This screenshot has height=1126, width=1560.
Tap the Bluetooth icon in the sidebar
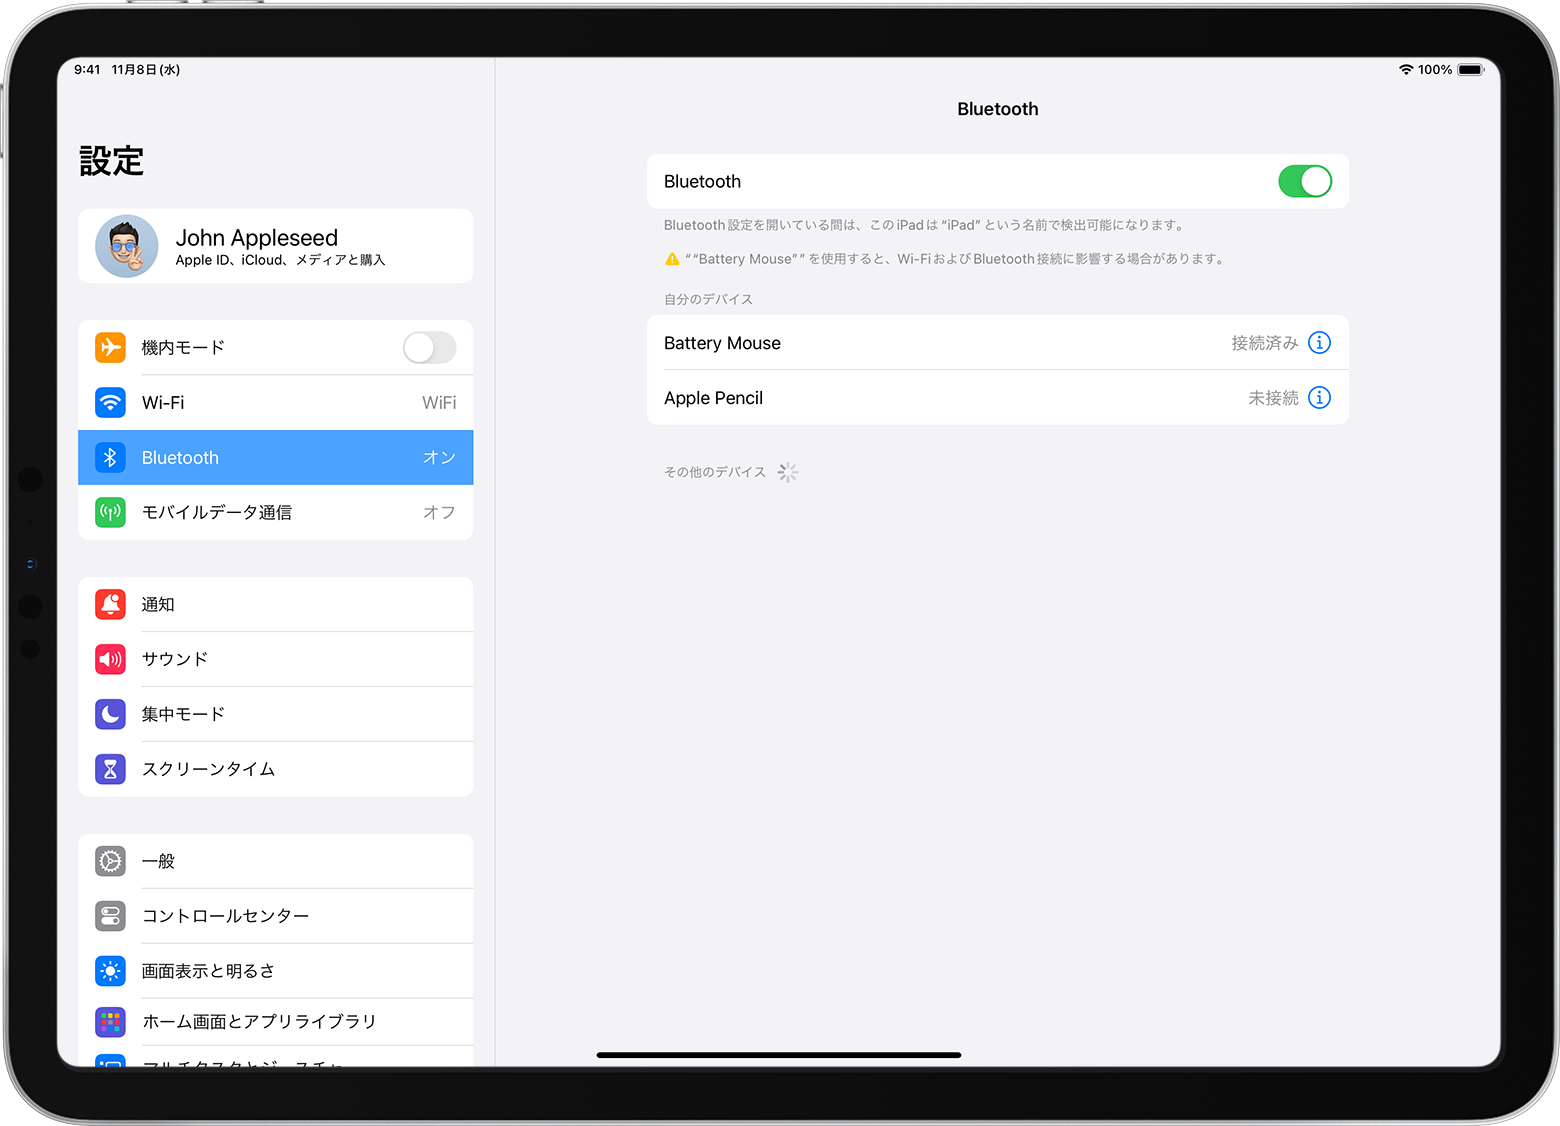[110, 457]
